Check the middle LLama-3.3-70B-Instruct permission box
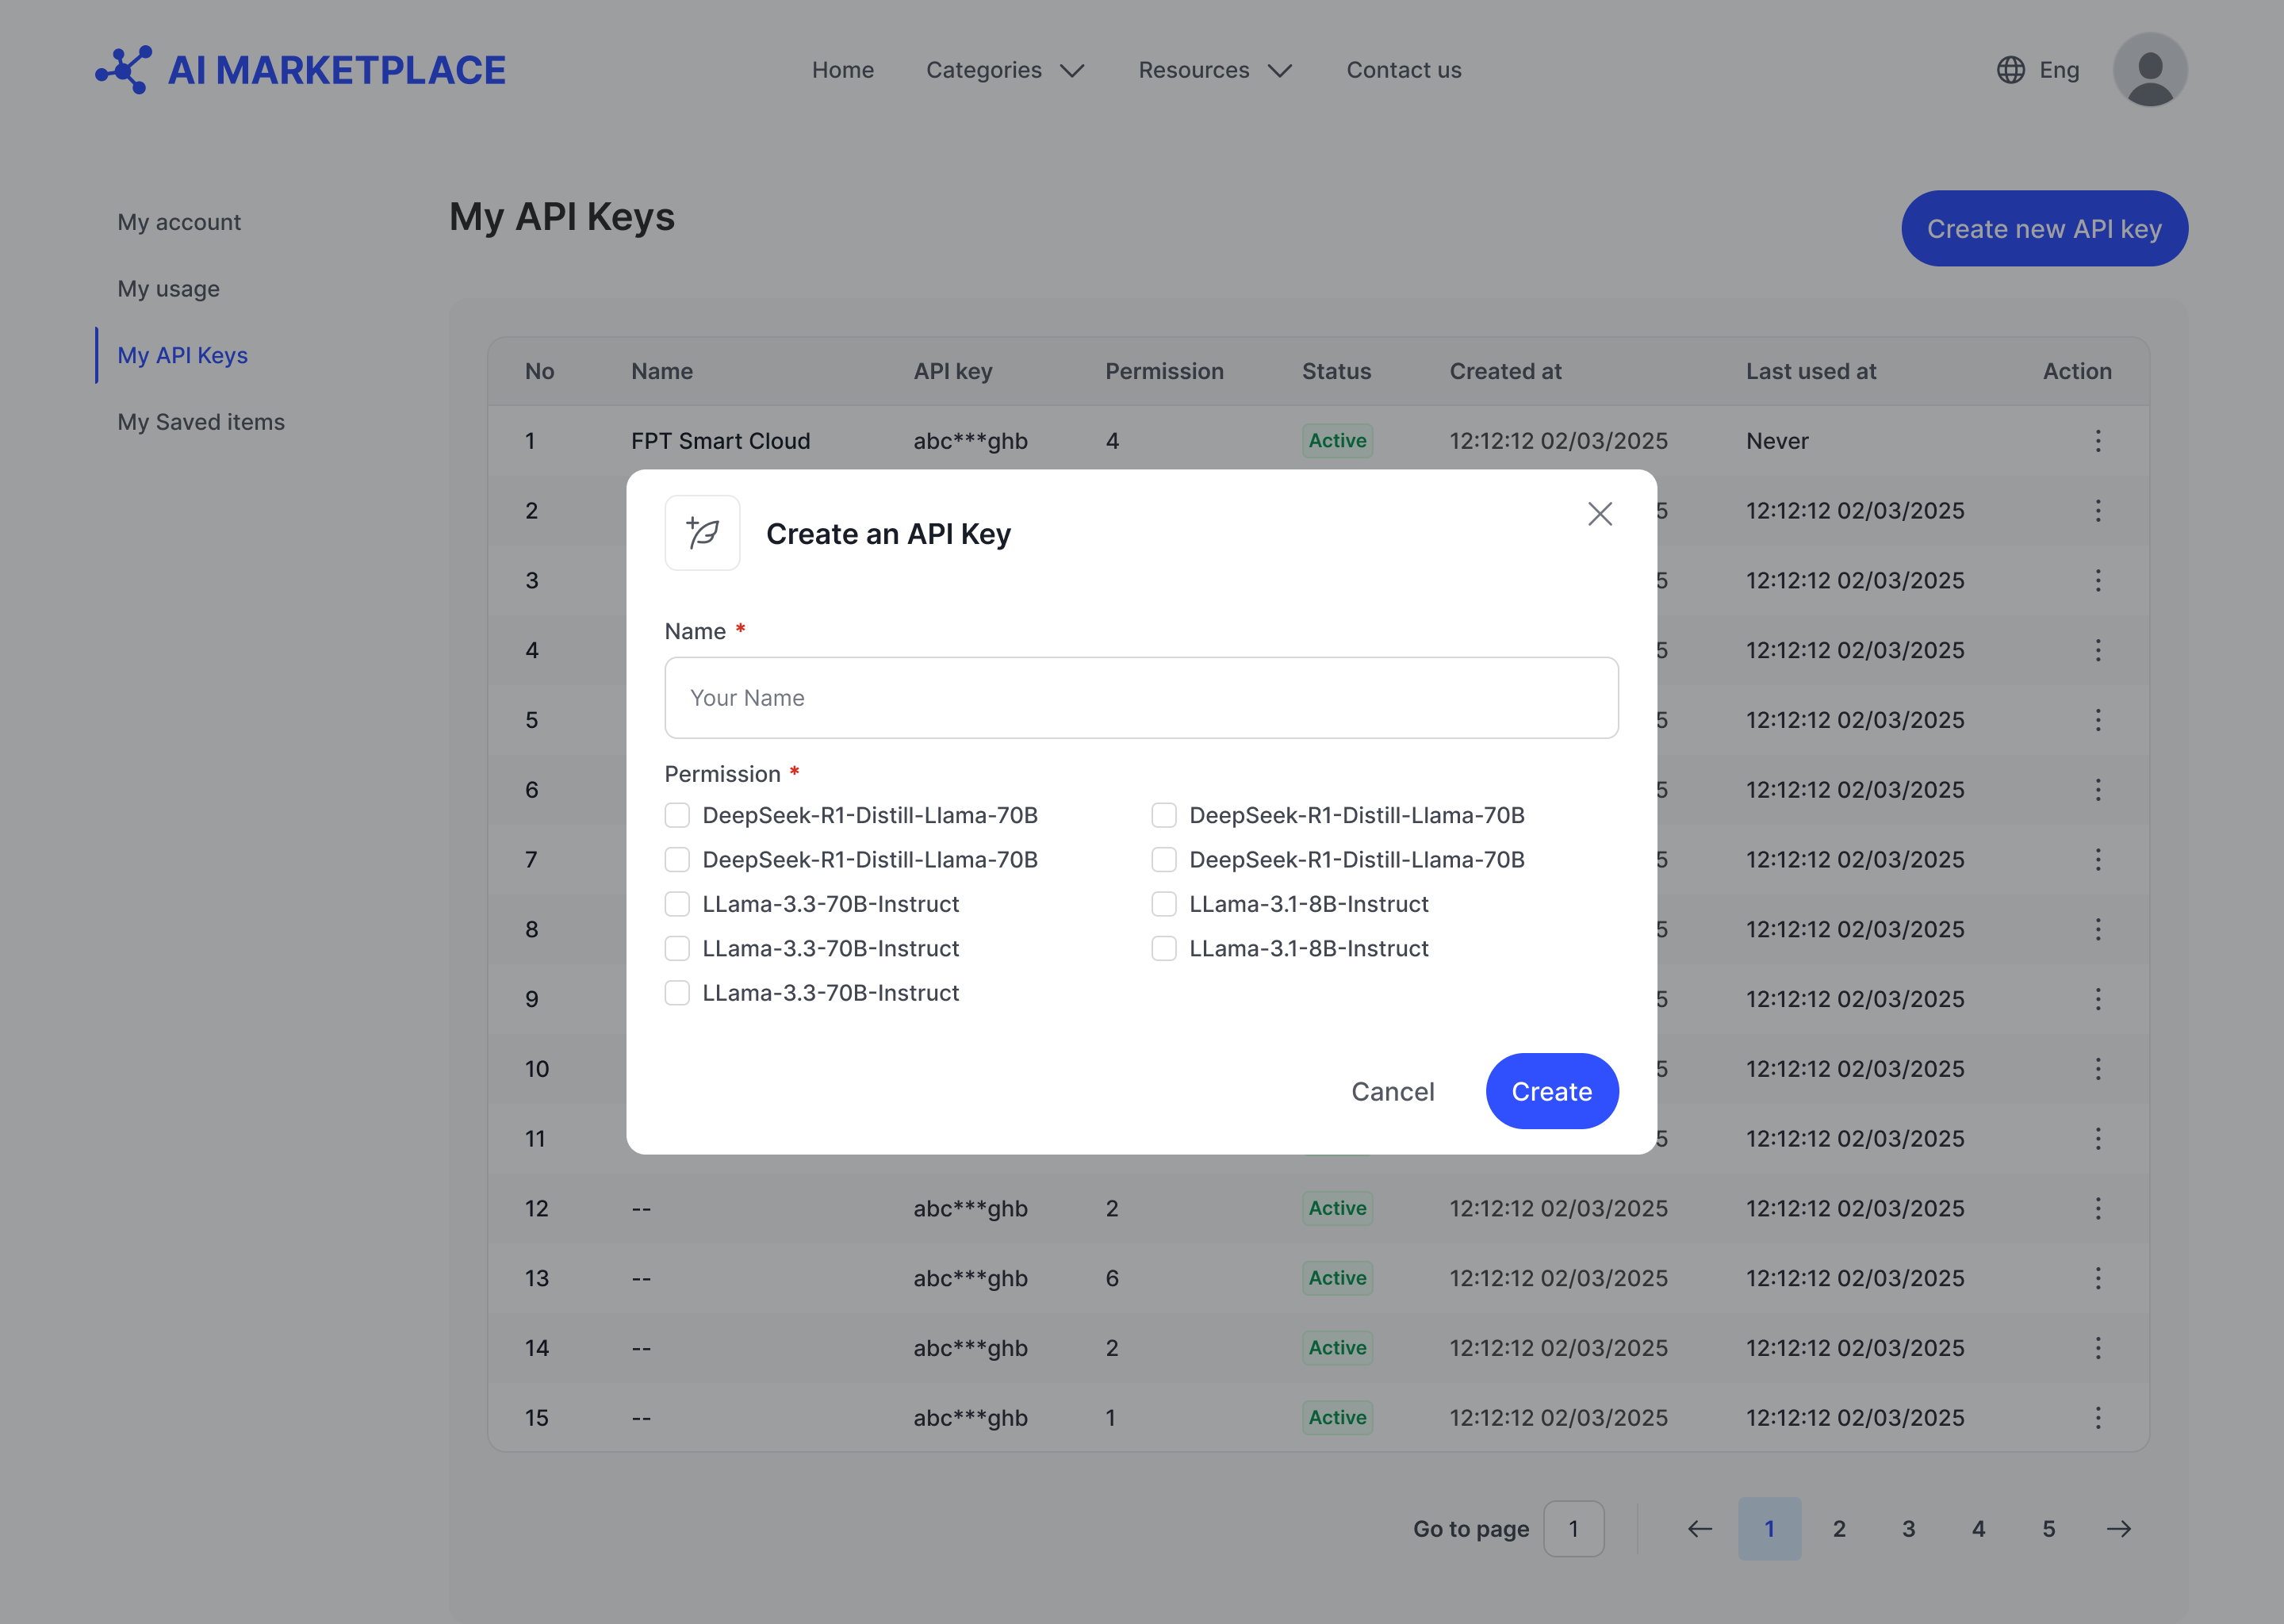This screenshot has width=2284, height=1624. click(677, 949)
